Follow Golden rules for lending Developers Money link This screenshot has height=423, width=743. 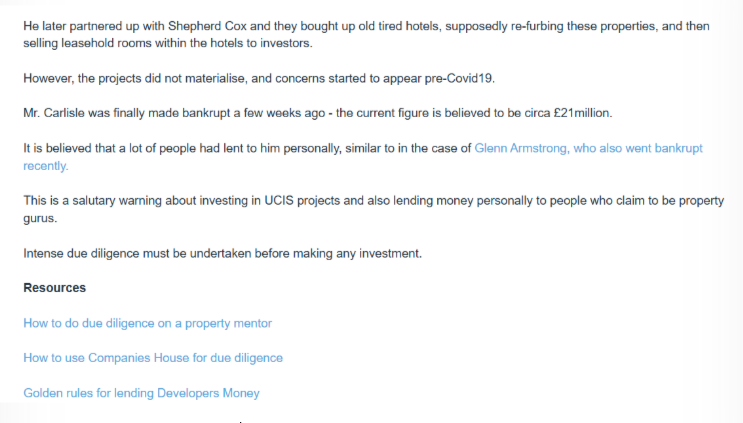pos(141,393)
